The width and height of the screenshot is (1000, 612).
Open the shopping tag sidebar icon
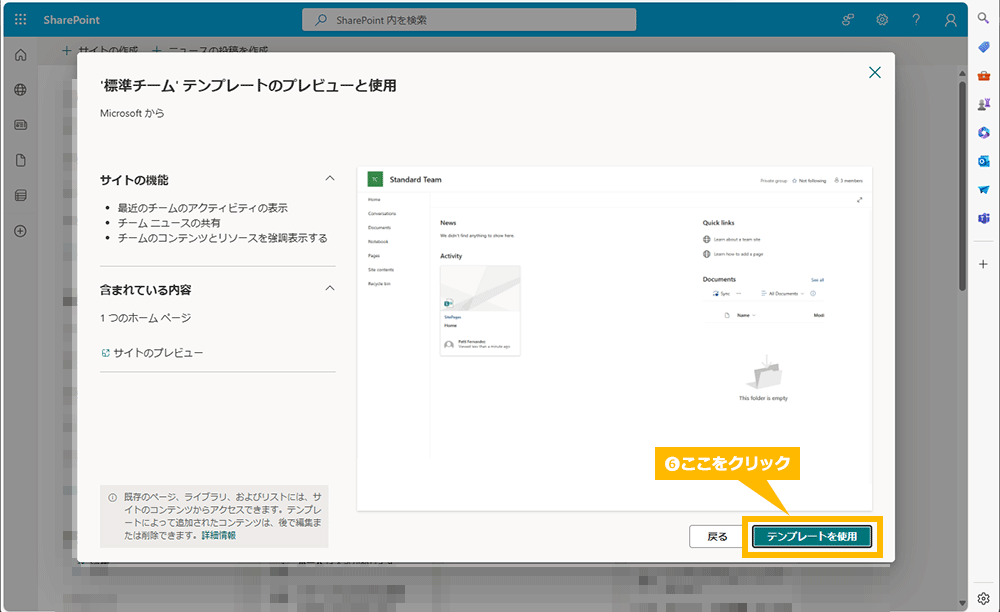[x=983, y=47]
